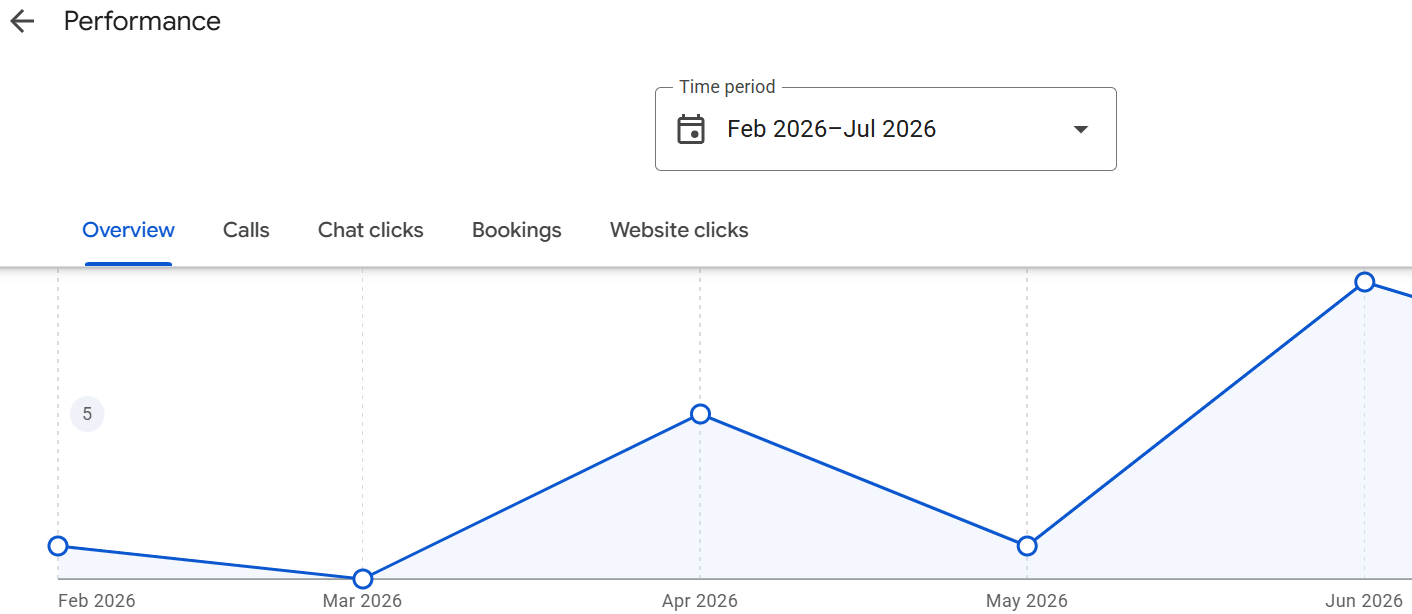
Task: View the Website clicks tab
Action: [x=679, y=230]
